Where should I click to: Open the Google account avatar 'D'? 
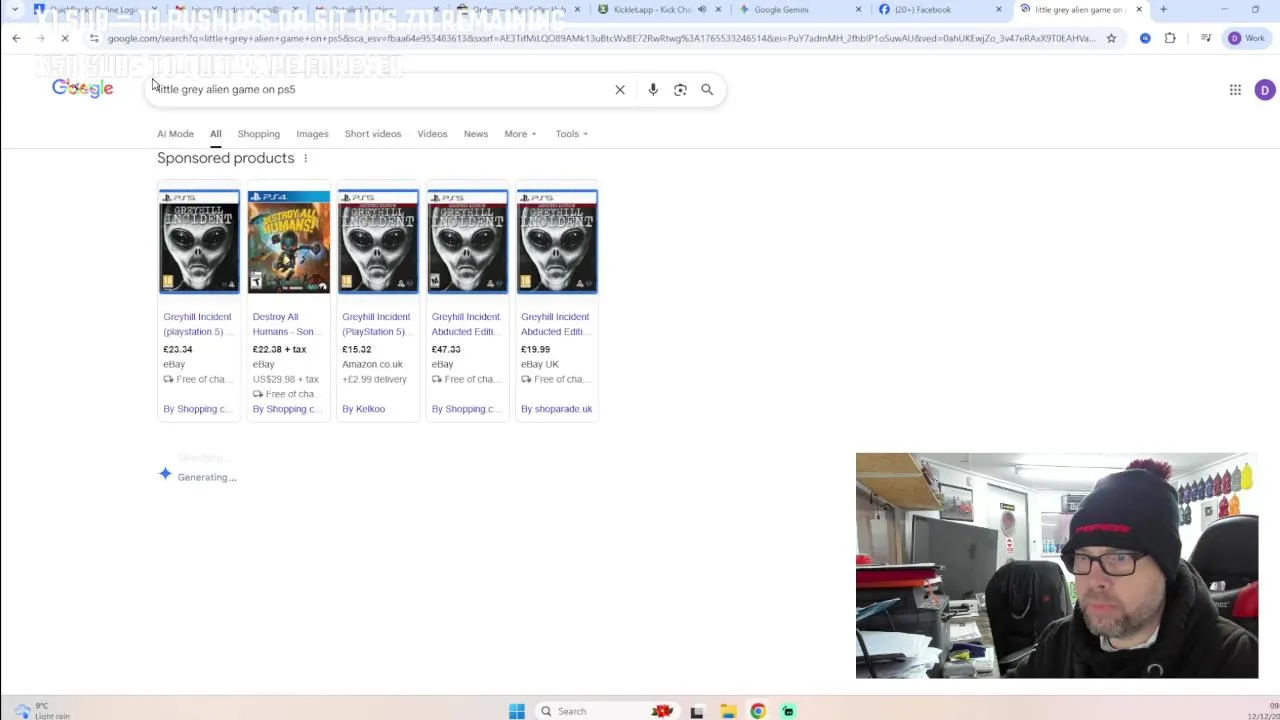pos(1265,90)
